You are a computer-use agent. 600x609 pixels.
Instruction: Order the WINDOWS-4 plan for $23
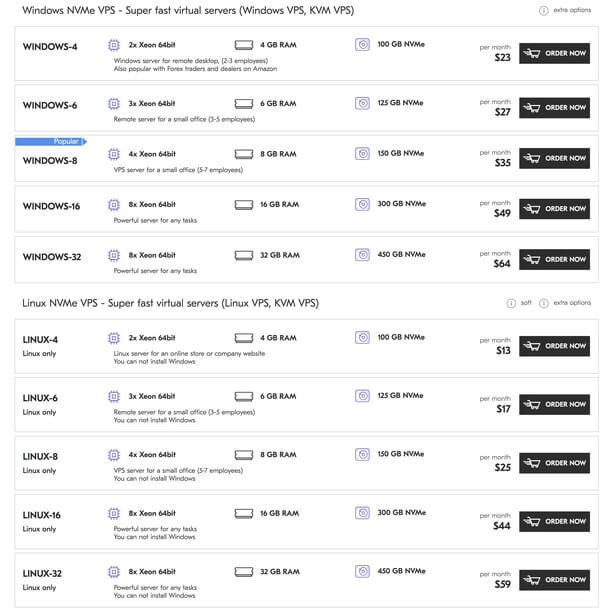(554, 53)
